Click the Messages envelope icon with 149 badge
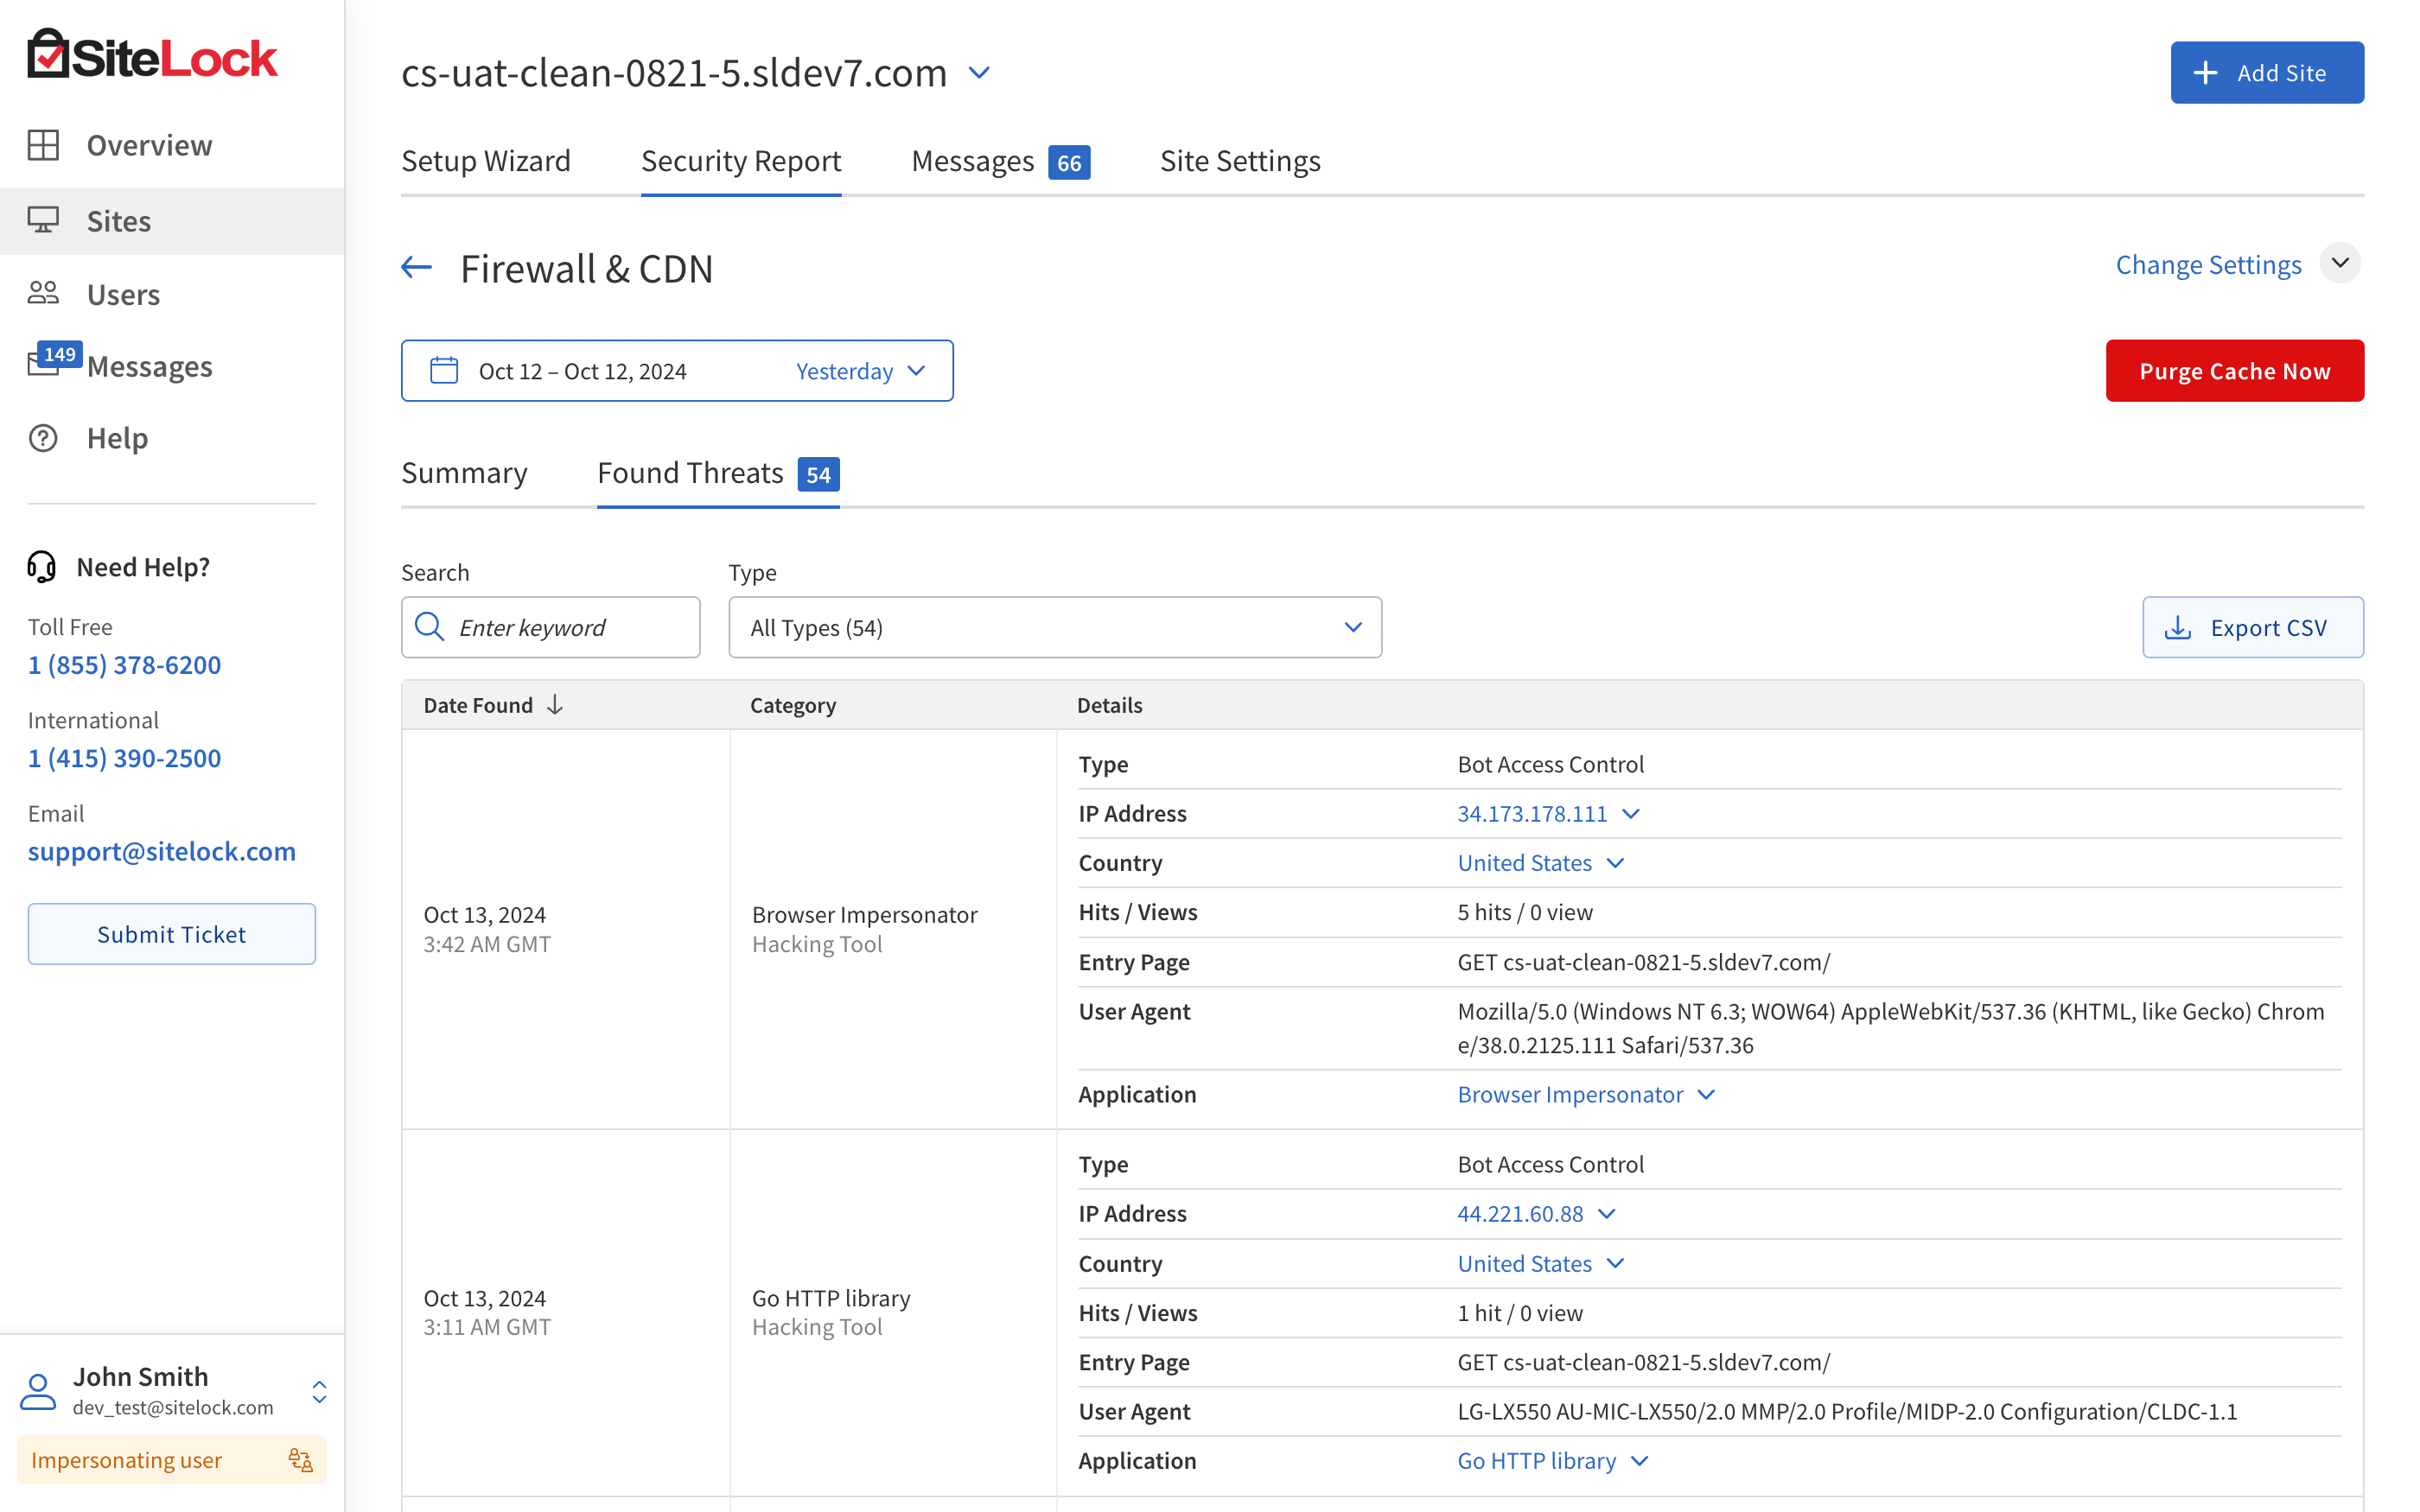 (43, 365)
